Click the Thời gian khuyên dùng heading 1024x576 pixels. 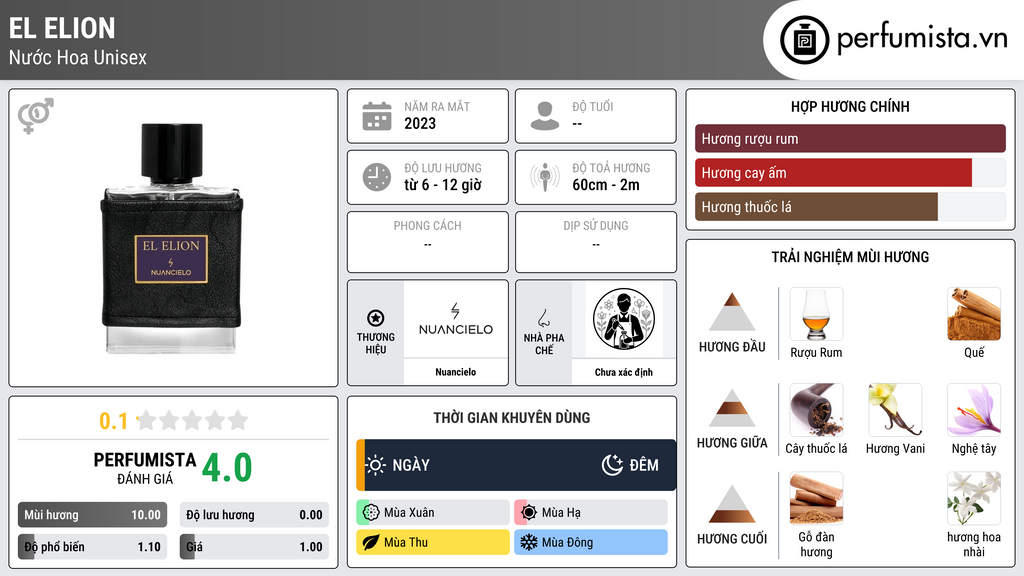511,417
